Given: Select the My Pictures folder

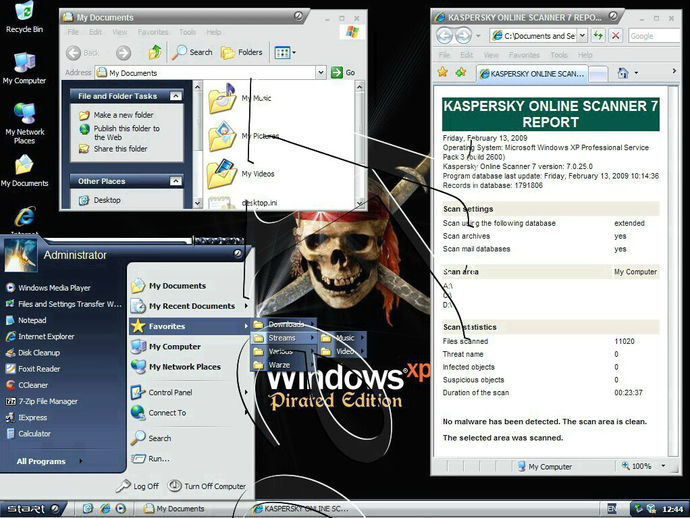Looking at the screenshot, I should (243, 136).
